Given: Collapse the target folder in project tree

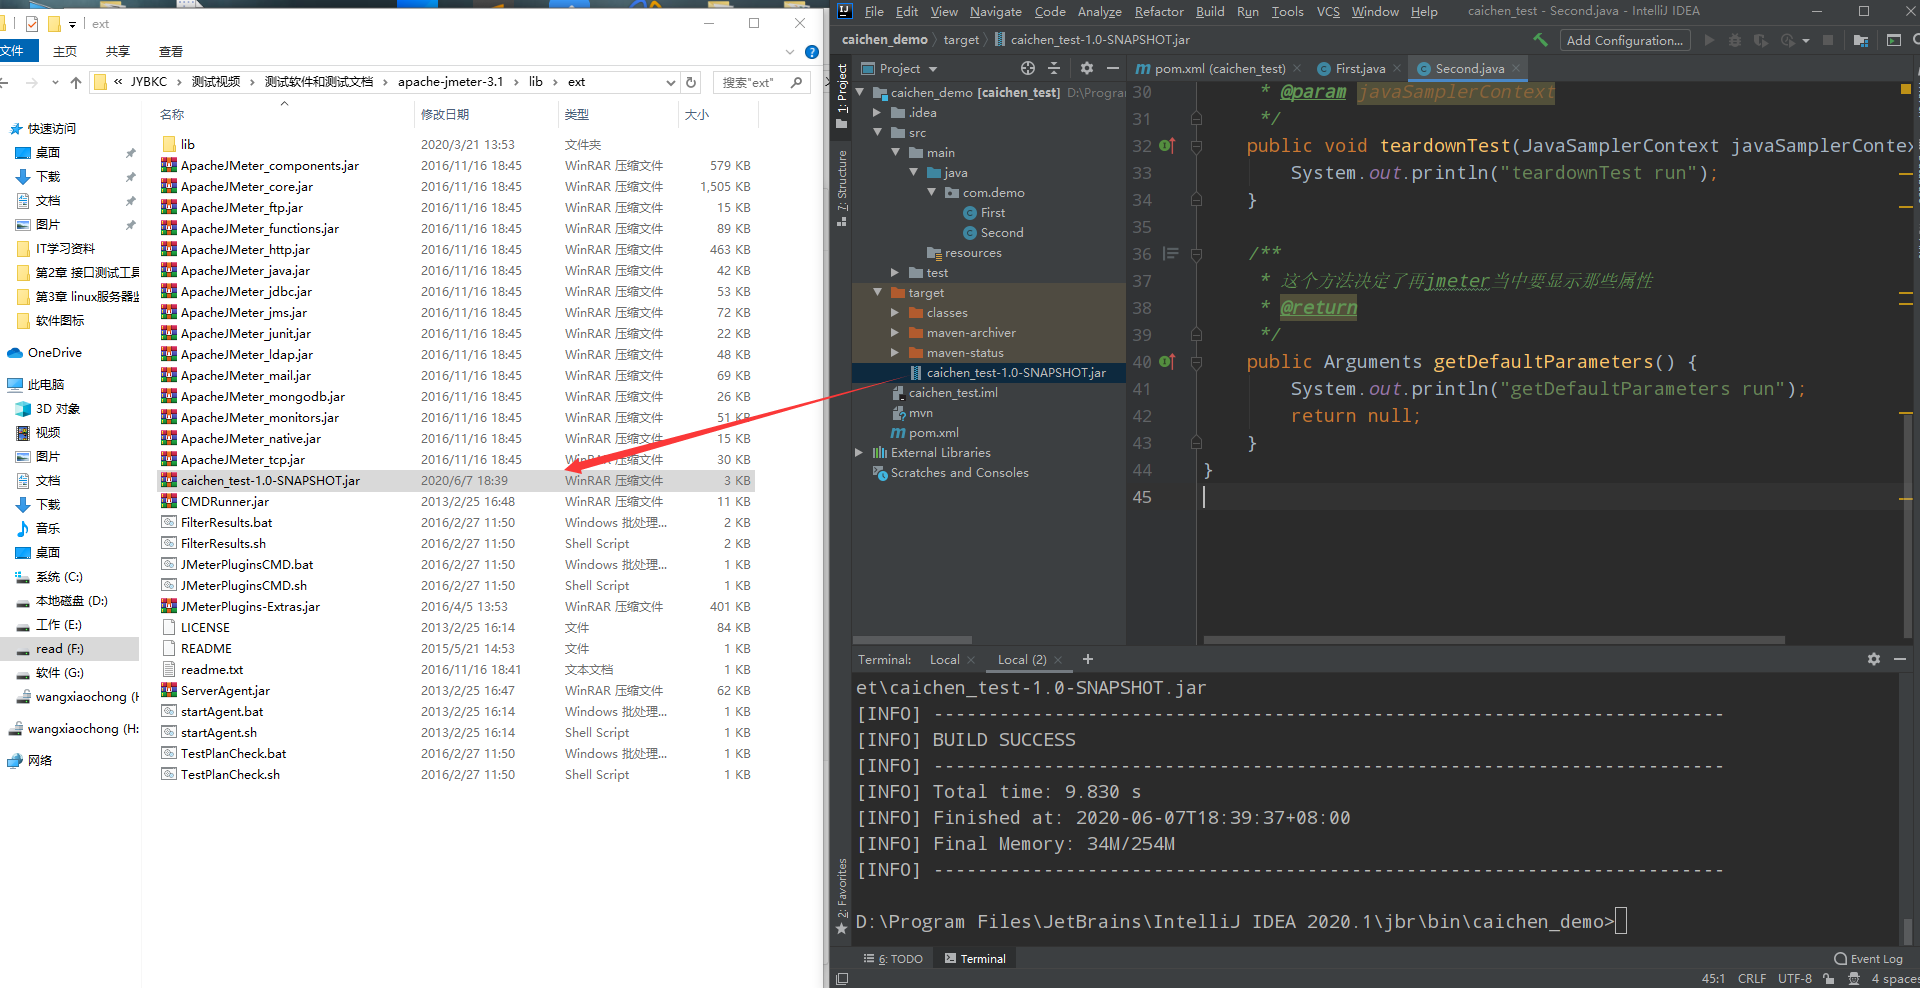Looking at the screenshot, I should tap(877, 293).
